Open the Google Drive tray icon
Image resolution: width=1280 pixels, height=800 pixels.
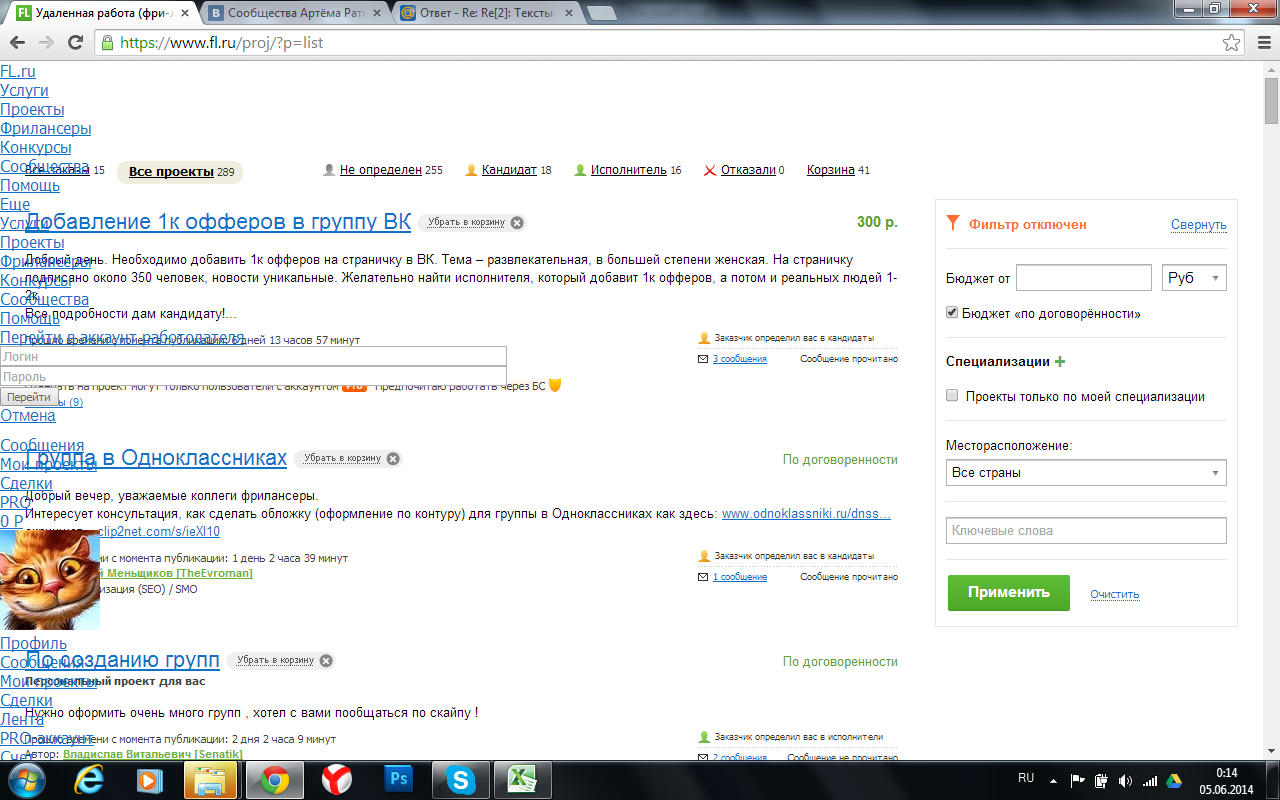pyautogui.click(x=1175, y=781)
